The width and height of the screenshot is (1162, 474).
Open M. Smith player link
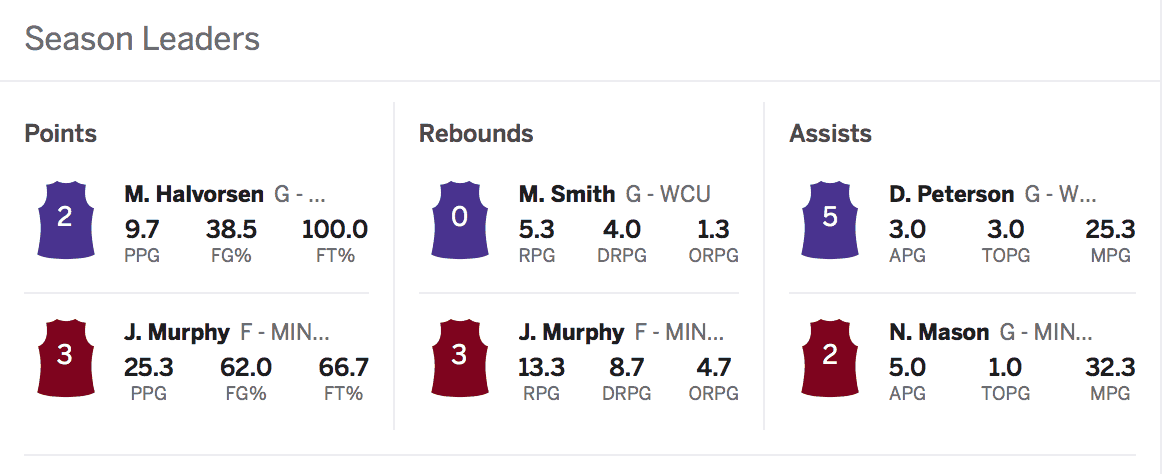pos(567,195)
